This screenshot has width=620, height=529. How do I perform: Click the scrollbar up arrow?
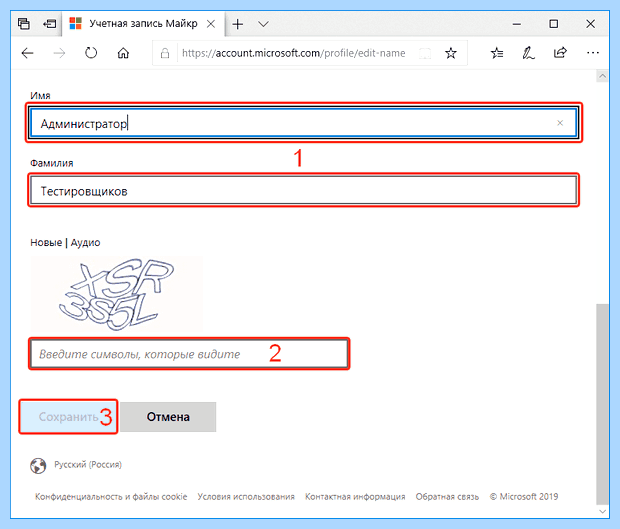coord(602,76)
